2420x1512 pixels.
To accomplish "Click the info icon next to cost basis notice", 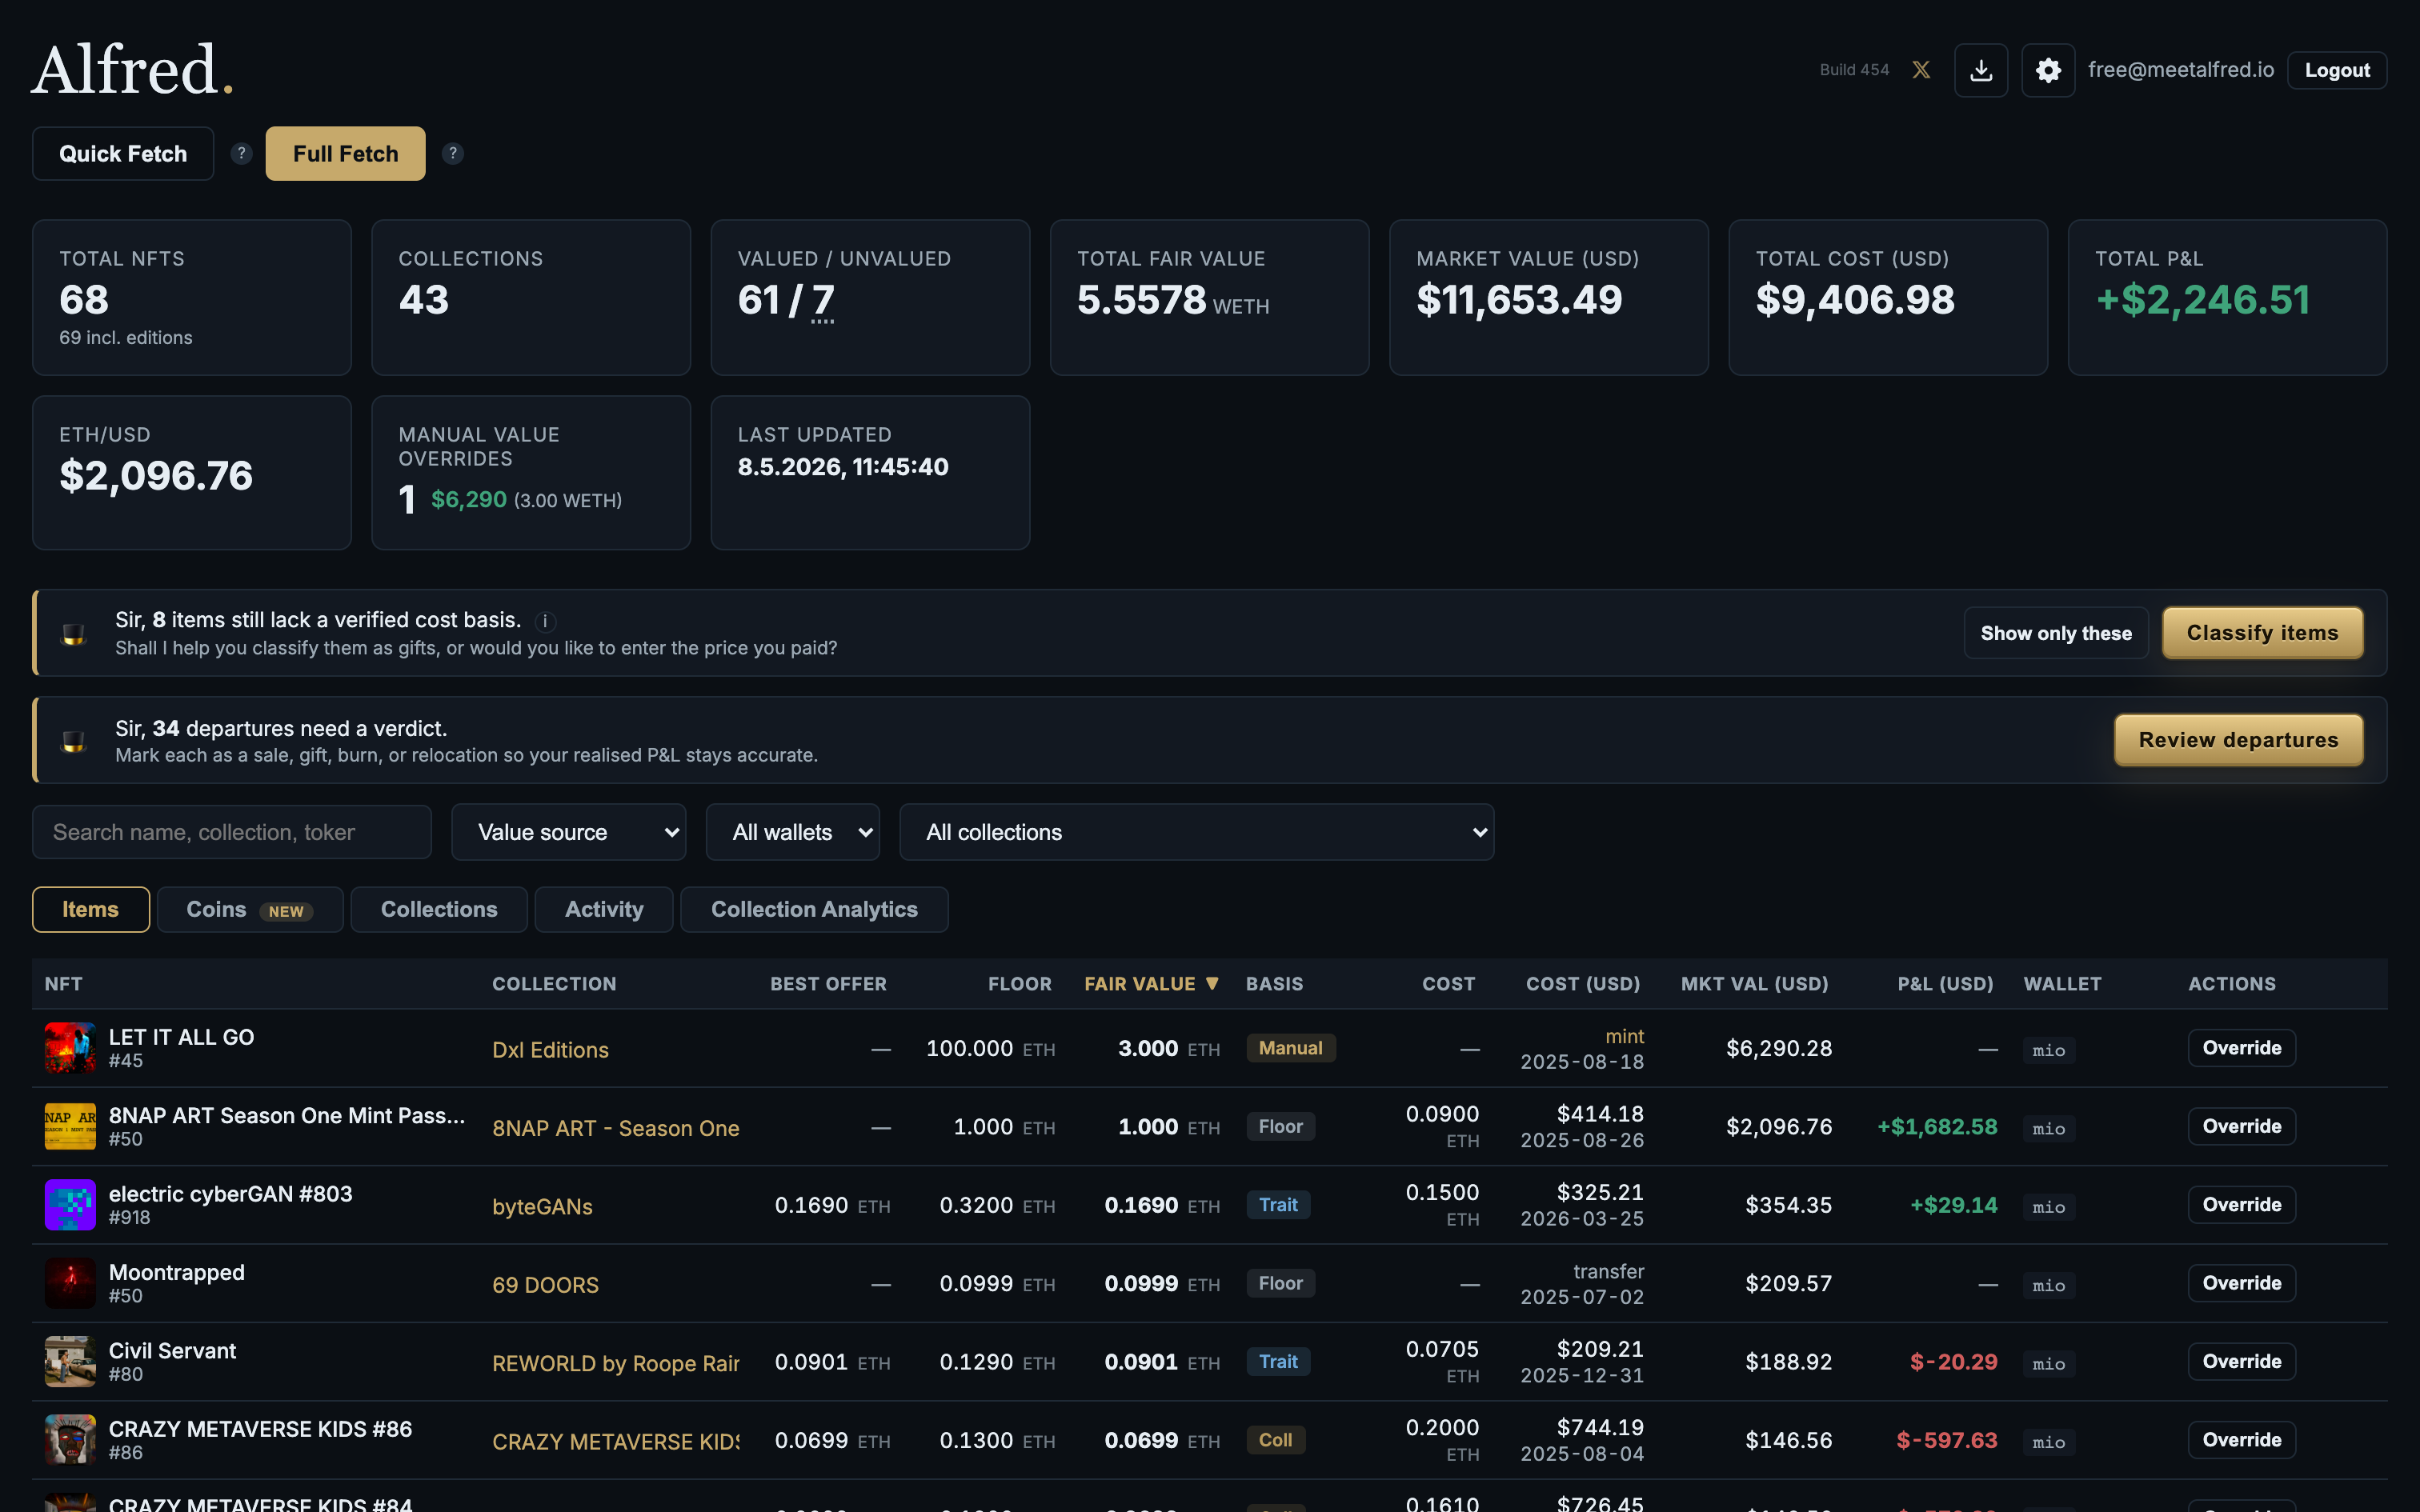I will (545, 621).
